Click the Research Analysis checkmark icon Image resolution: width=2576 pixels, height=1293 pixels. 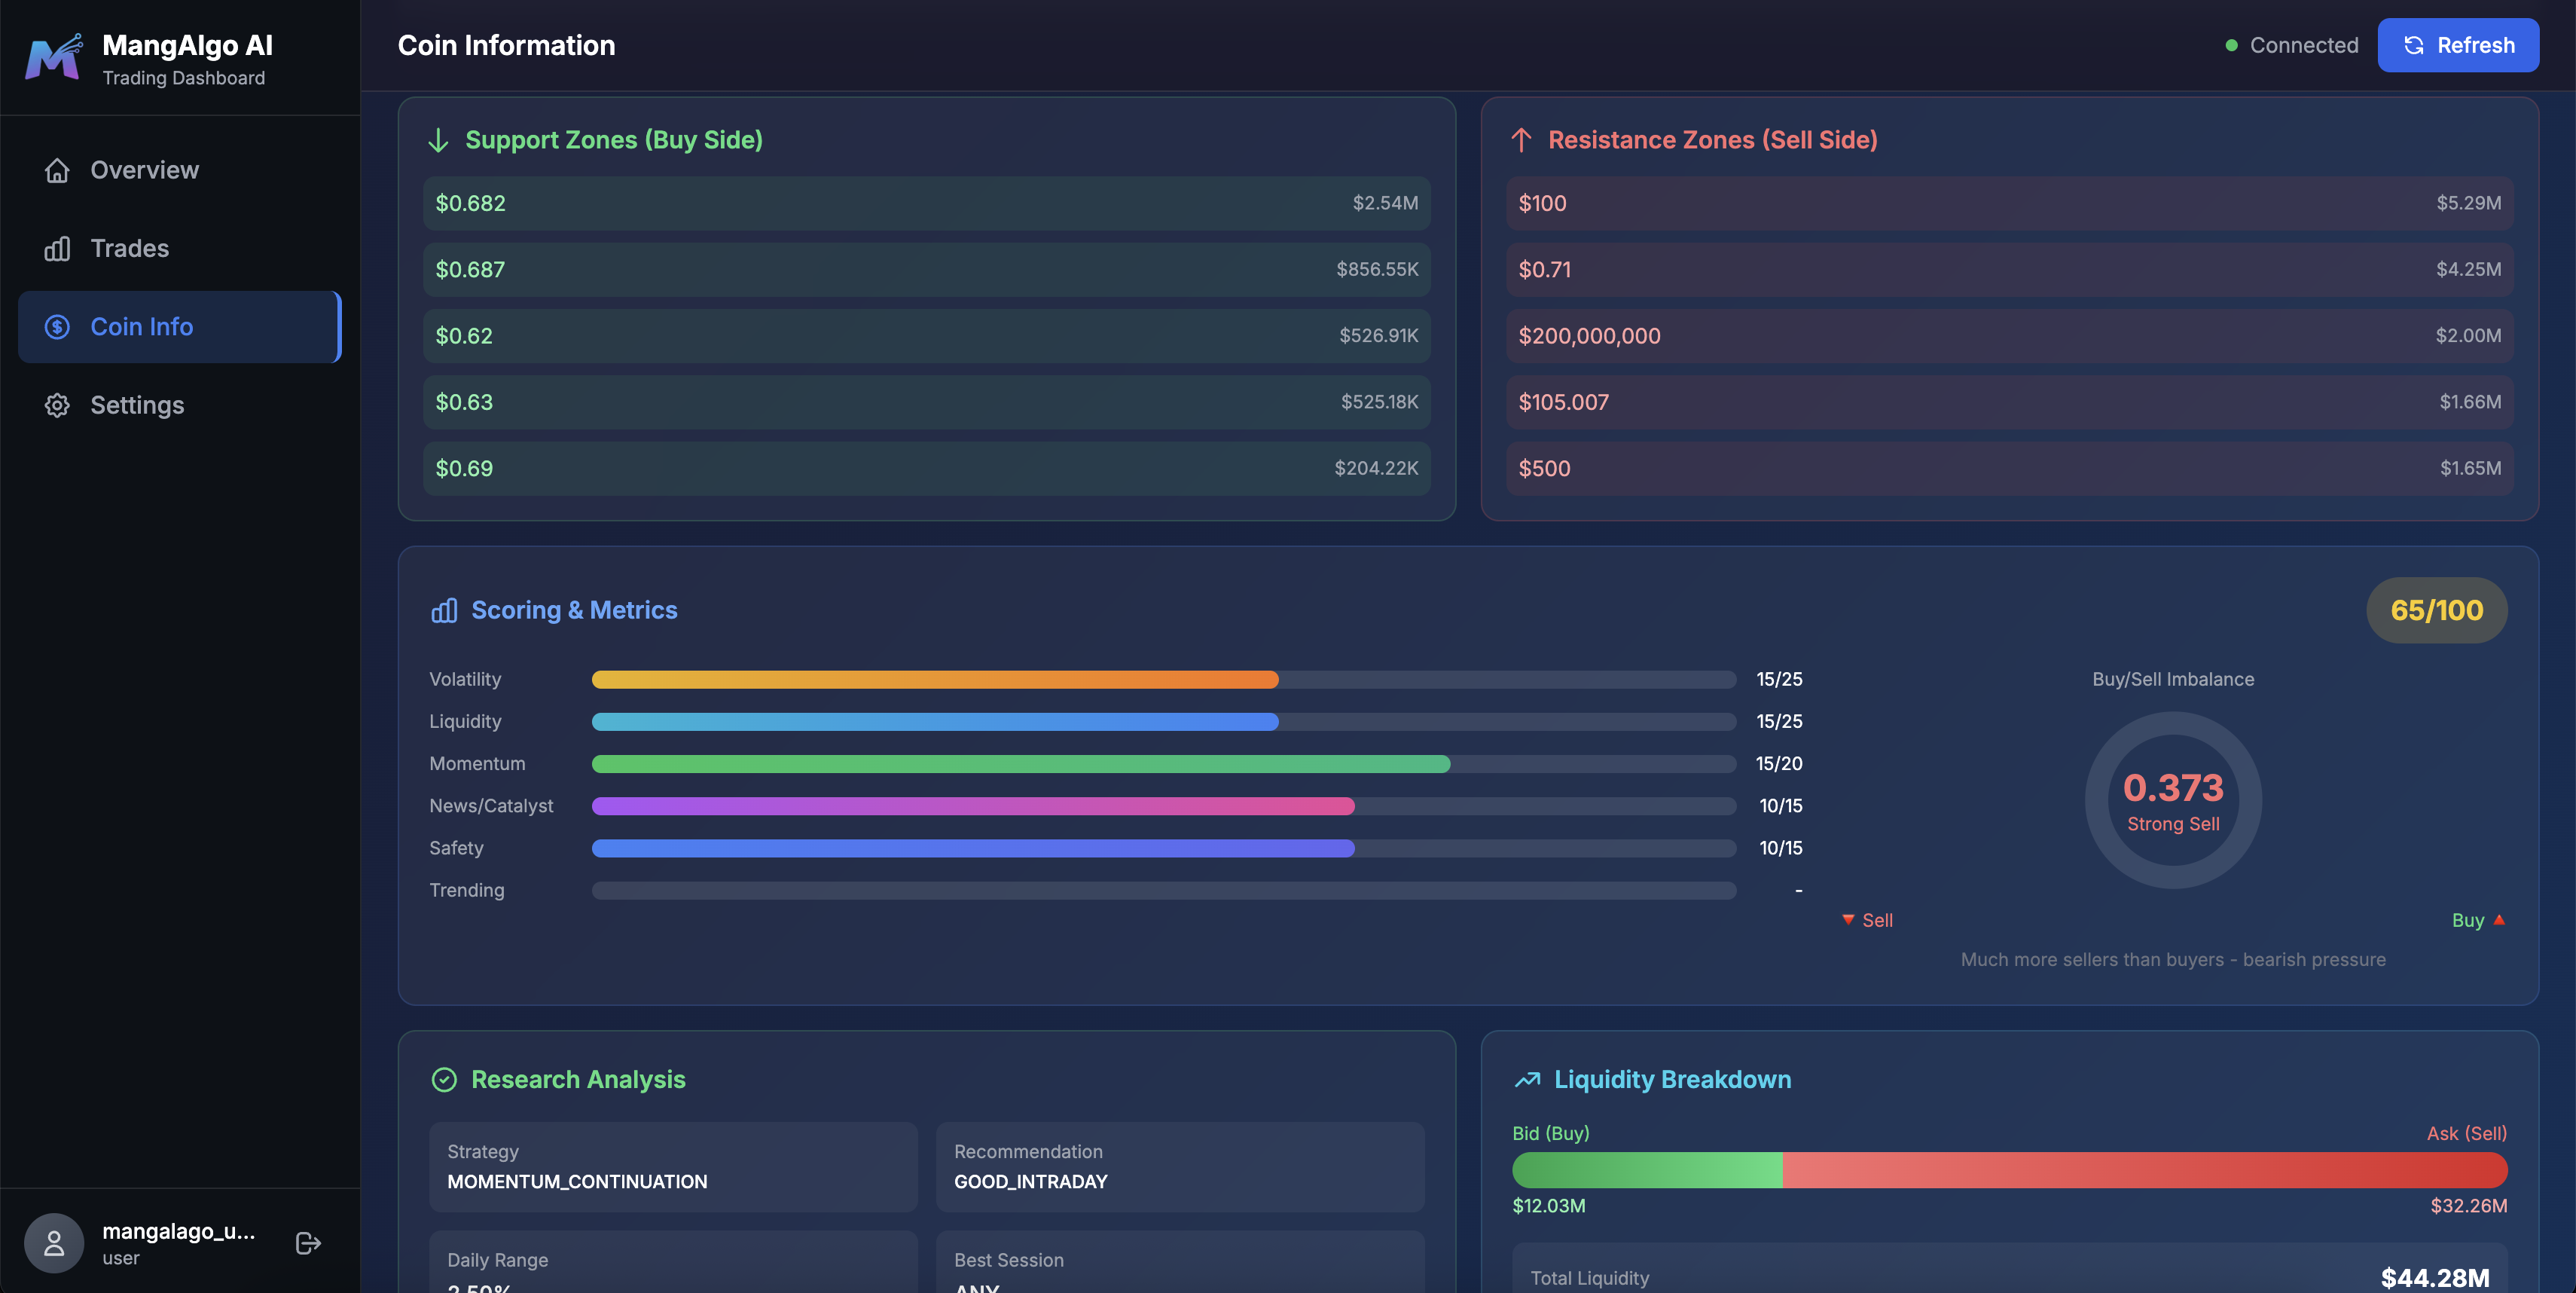point(444,1080)
